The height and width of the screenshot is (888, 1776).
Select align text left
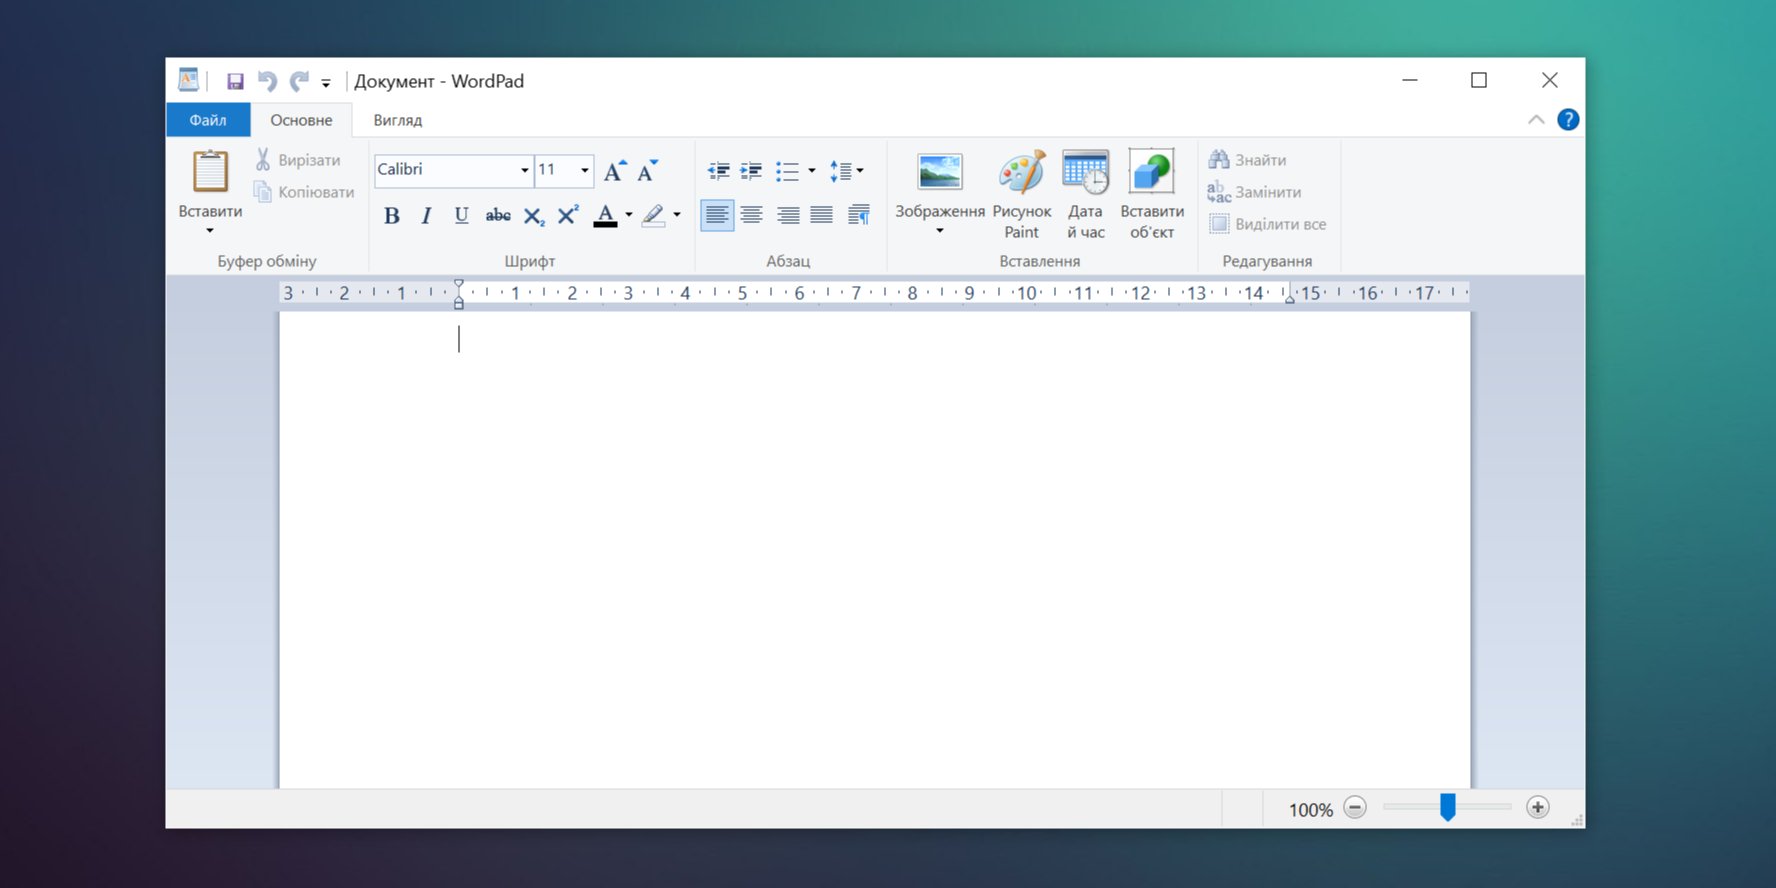[x=717, y=215]
